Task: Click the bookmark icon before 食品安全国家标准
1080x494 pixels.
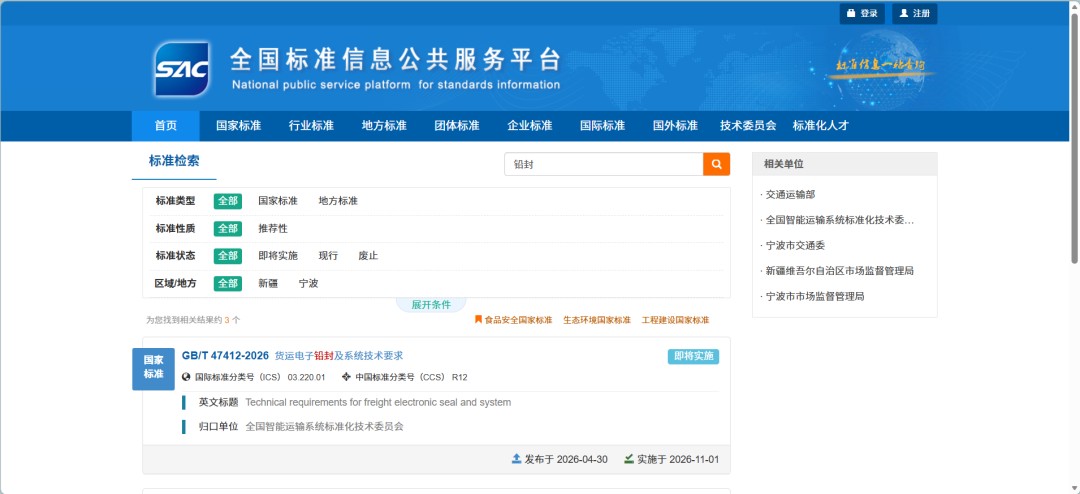Action: tap(478, 320)
